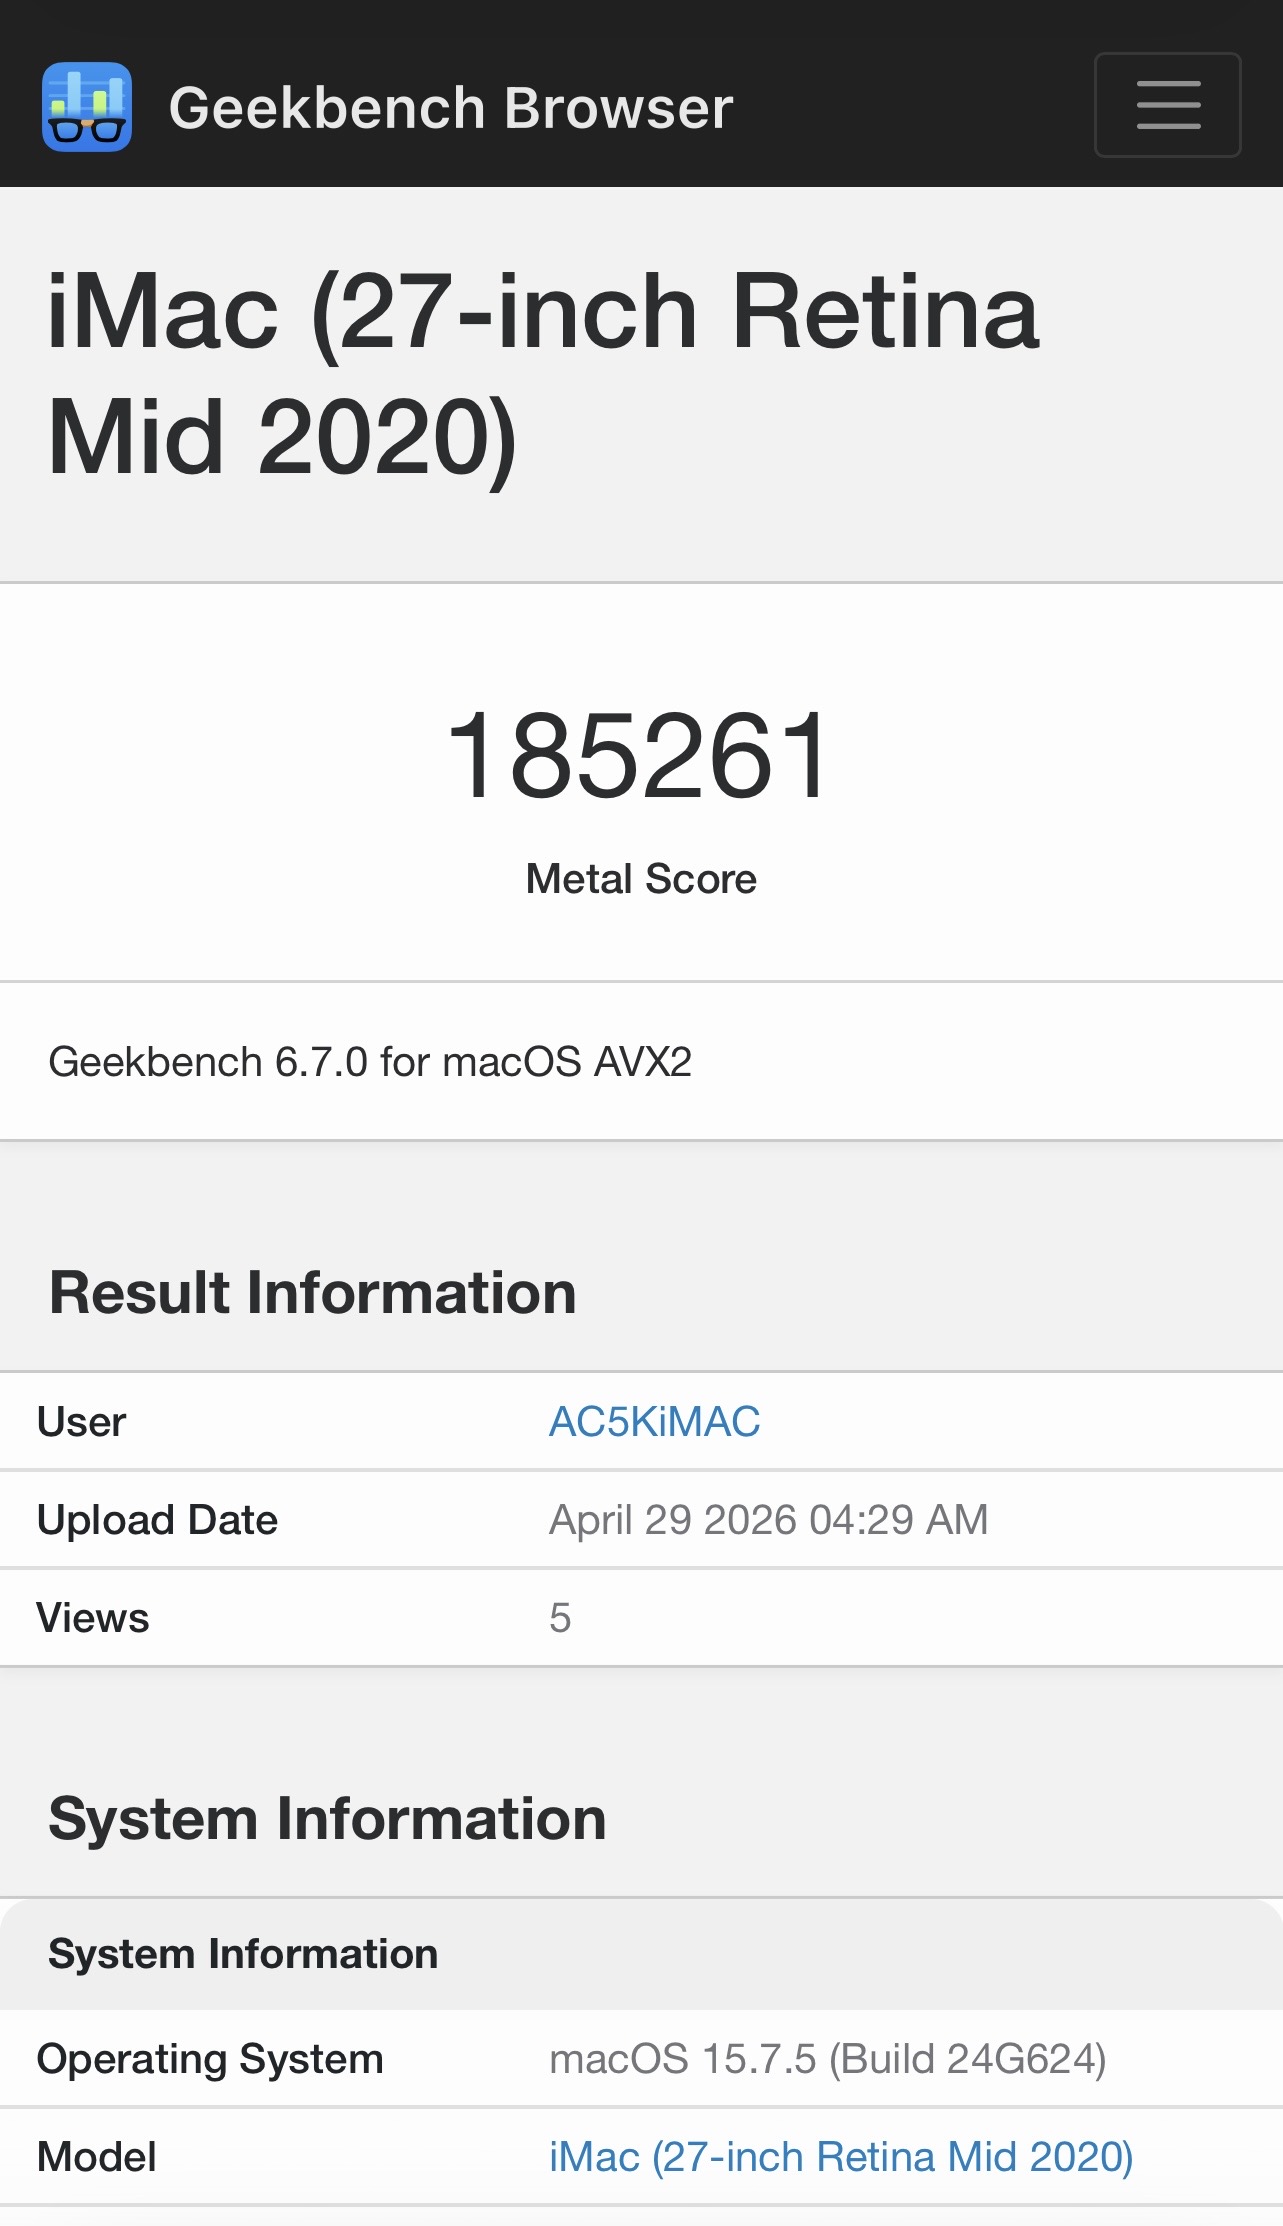Select the macOS 15.7.5 build text
Screen dimensions: 1283x2226
click(828, 2058)
